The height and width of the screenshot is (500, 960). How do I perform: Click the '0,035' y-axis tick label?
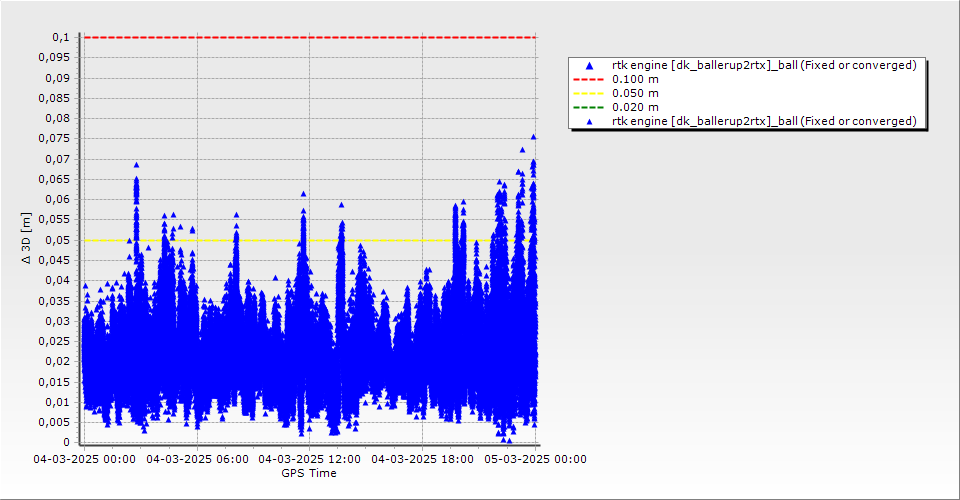click(54, 301)
